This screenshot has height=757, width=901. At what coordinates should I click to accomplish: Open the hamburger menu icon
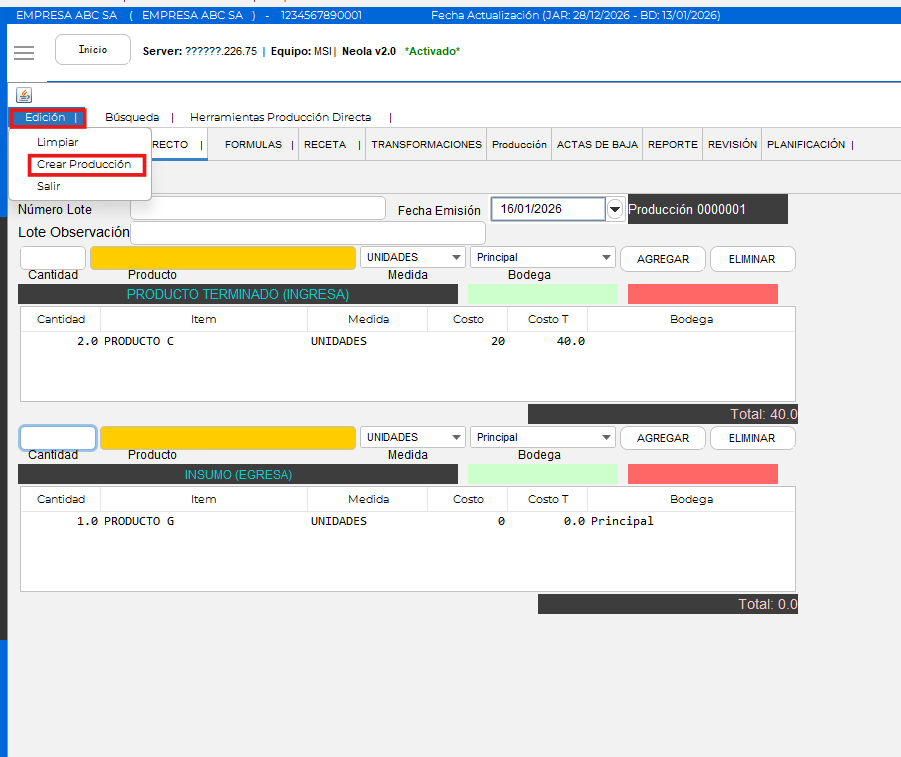24,52
